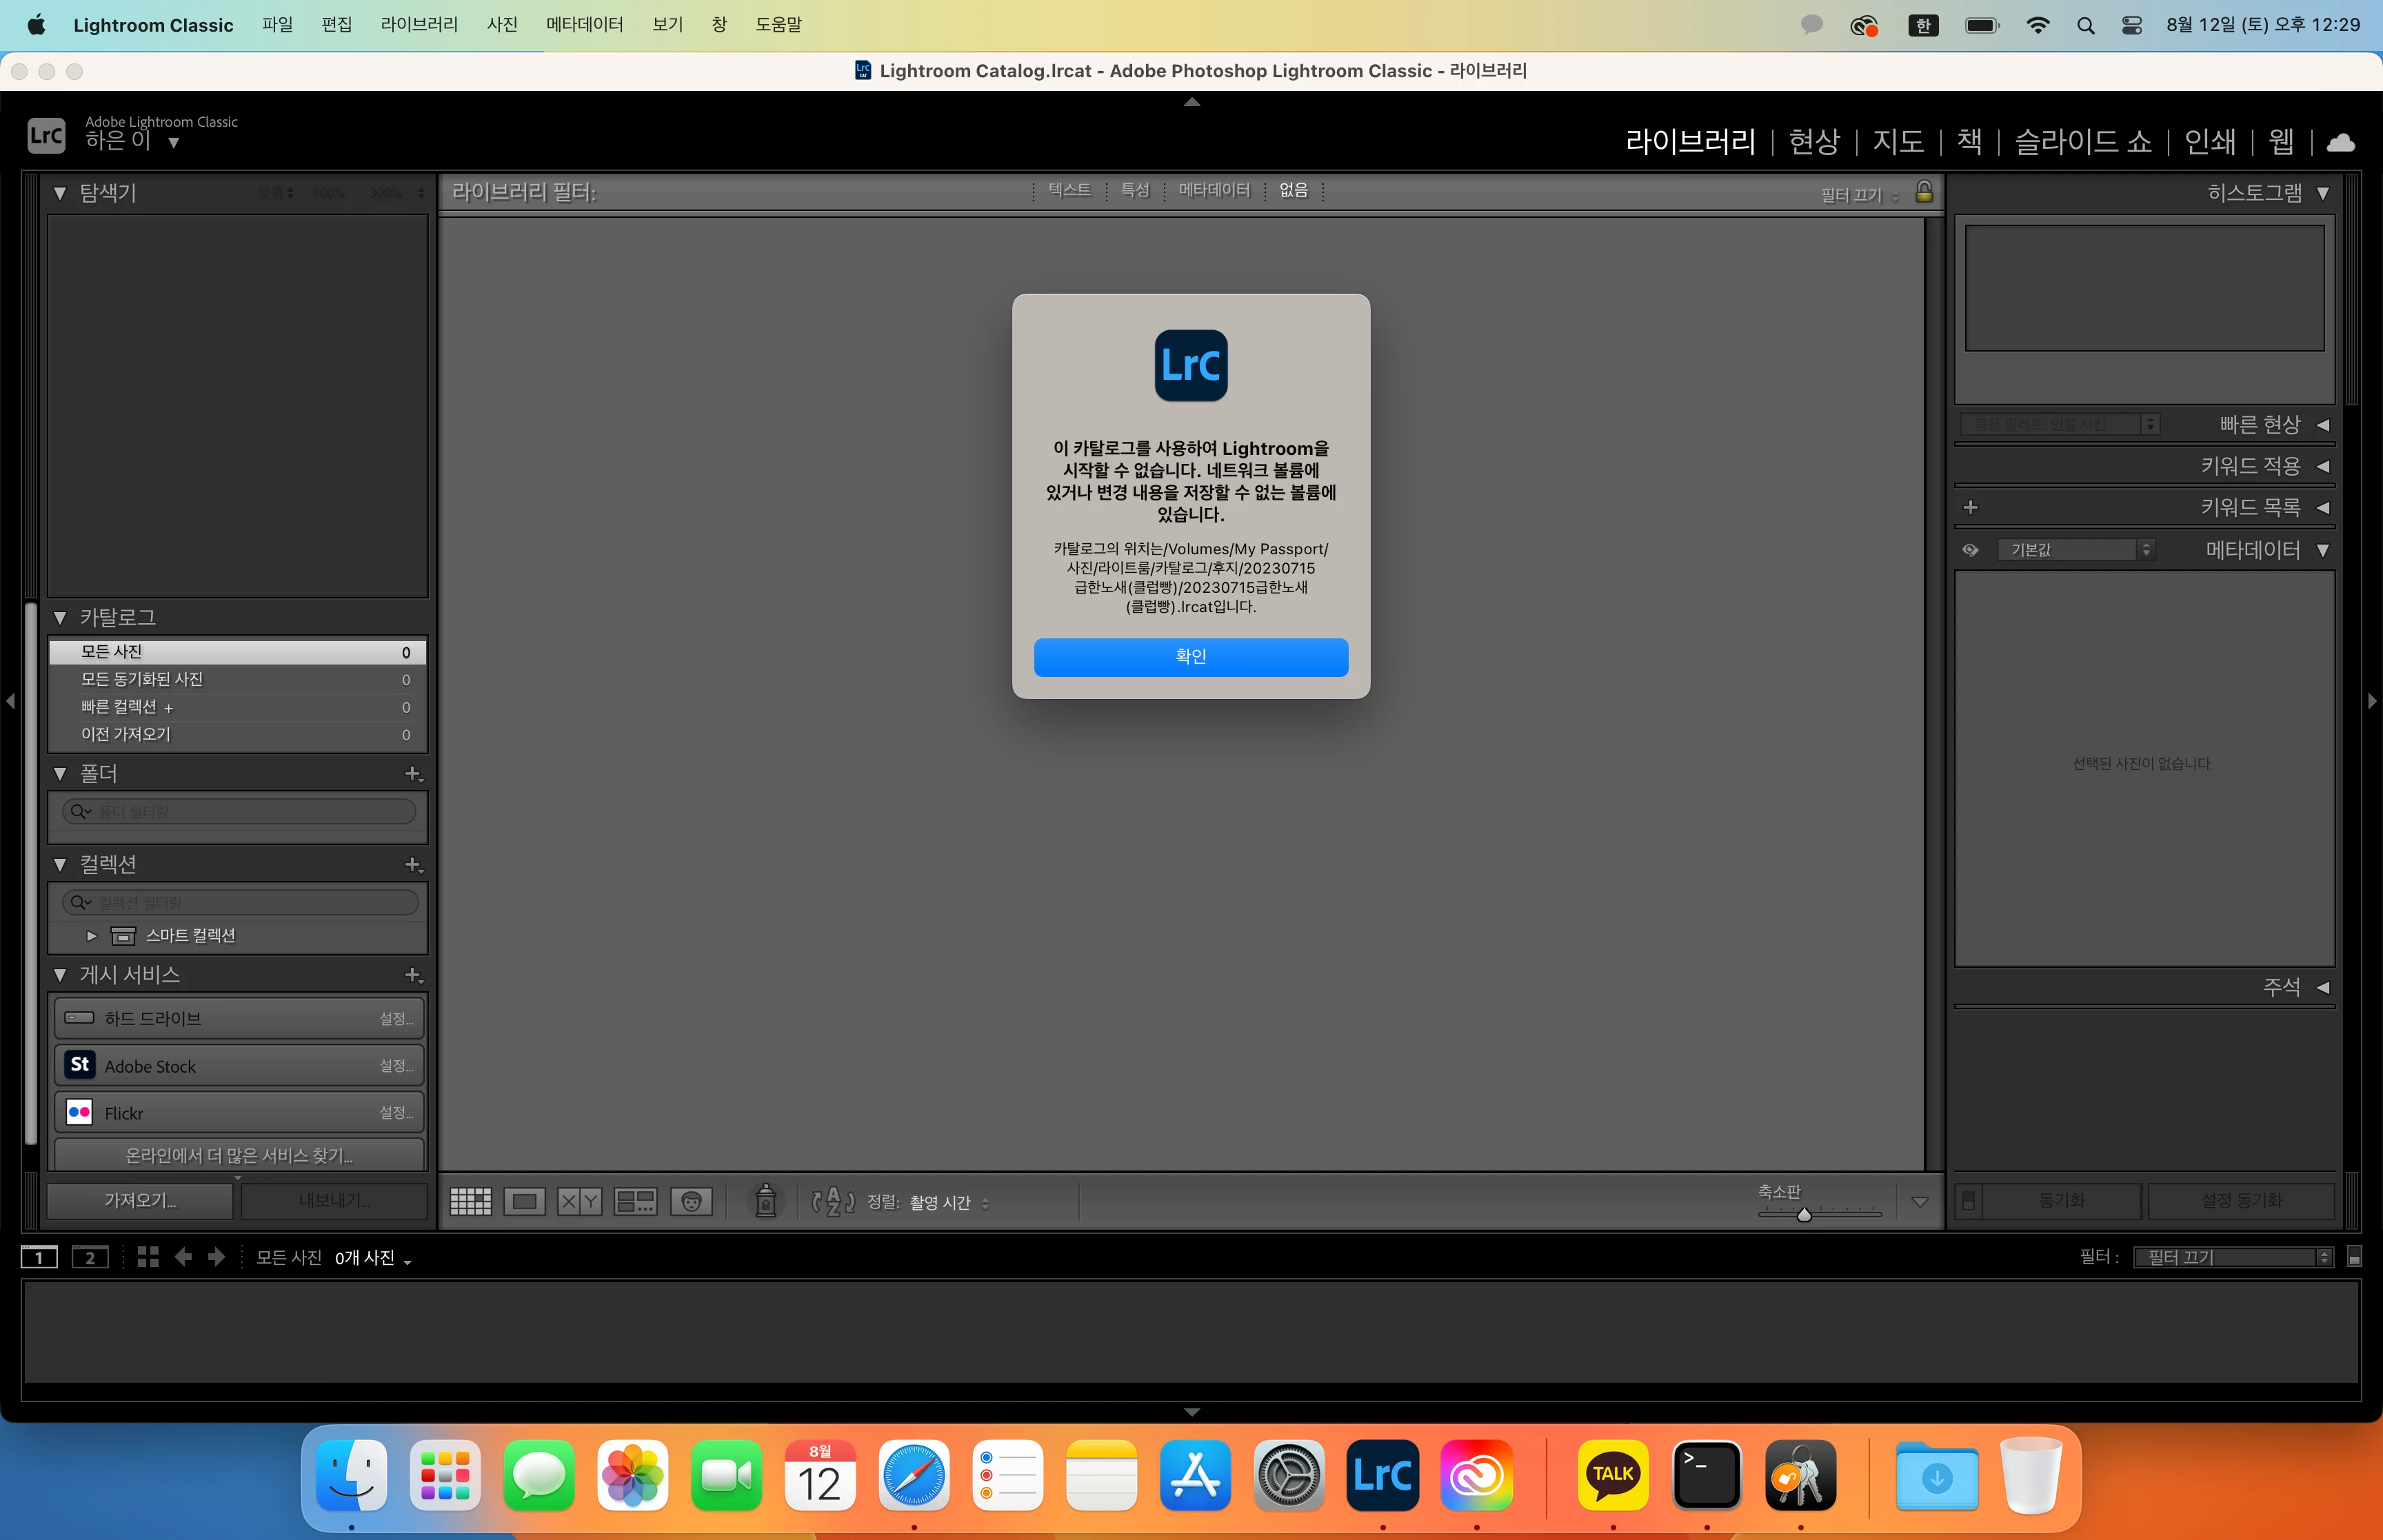Image resolution: width=2383 pixels, height=1540 pixels.
Task: Toggle the filmstrip filter switch
Action: pos(2354,1257)
